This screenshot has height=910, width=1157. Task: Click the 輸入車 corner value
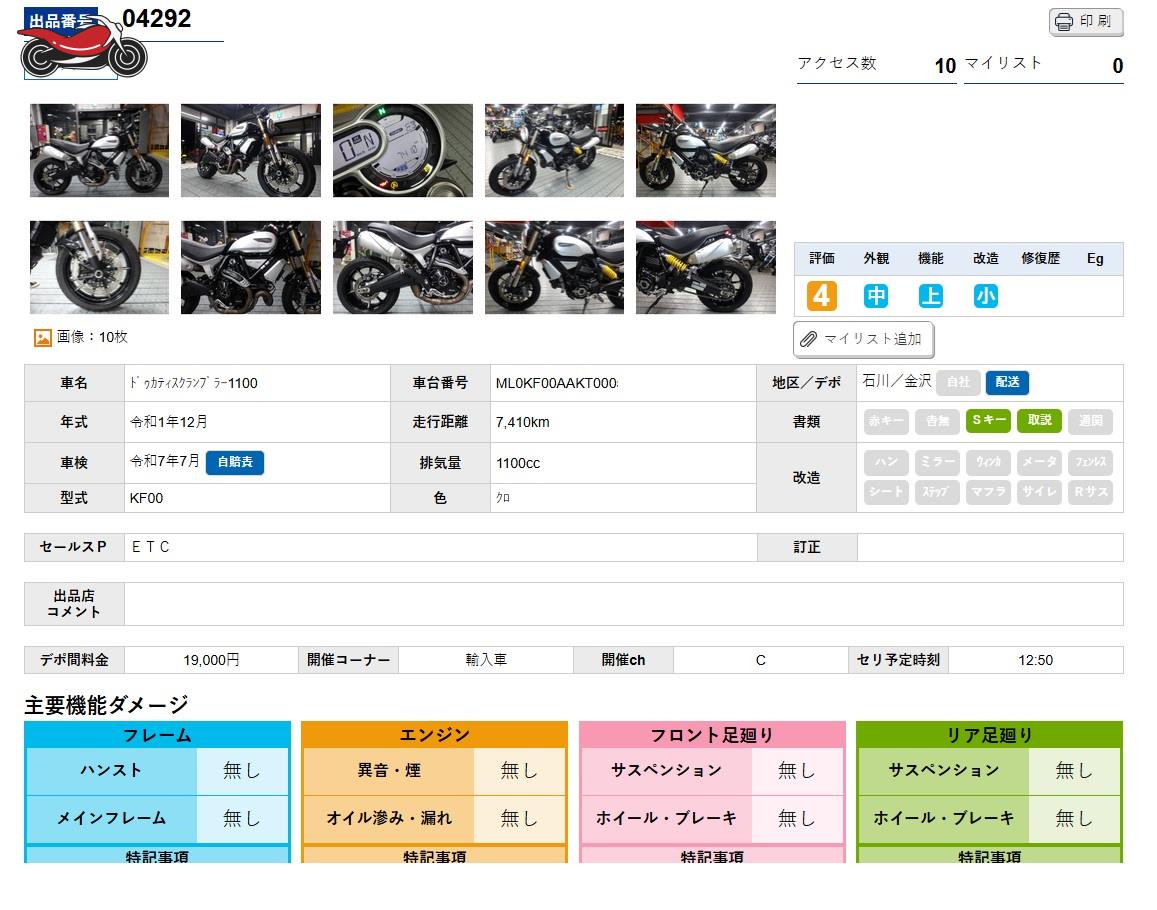click(486, 660)
